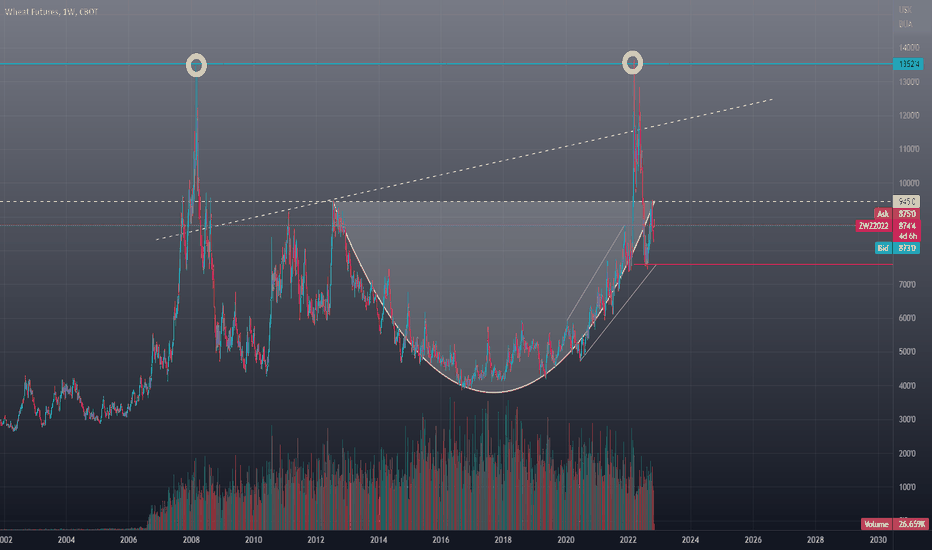This screenshot has height=550, width=932.
Task: Select the rising dashed trendline
Action: click(464, 169)
